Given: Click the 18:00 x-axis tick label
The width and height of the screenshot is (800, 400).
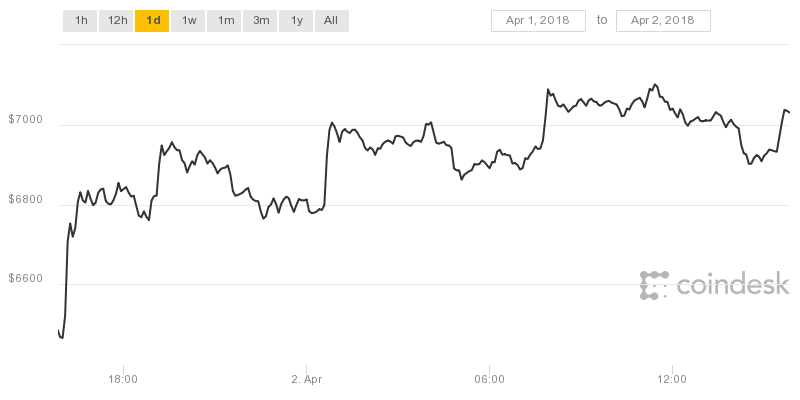Looking at the screenshot, I should [122, 379].
